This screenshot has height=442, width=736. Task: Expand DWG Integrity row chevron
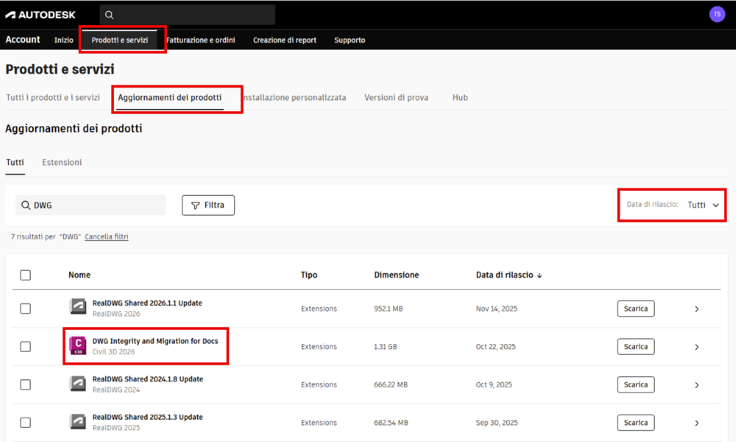coord(697,347)
